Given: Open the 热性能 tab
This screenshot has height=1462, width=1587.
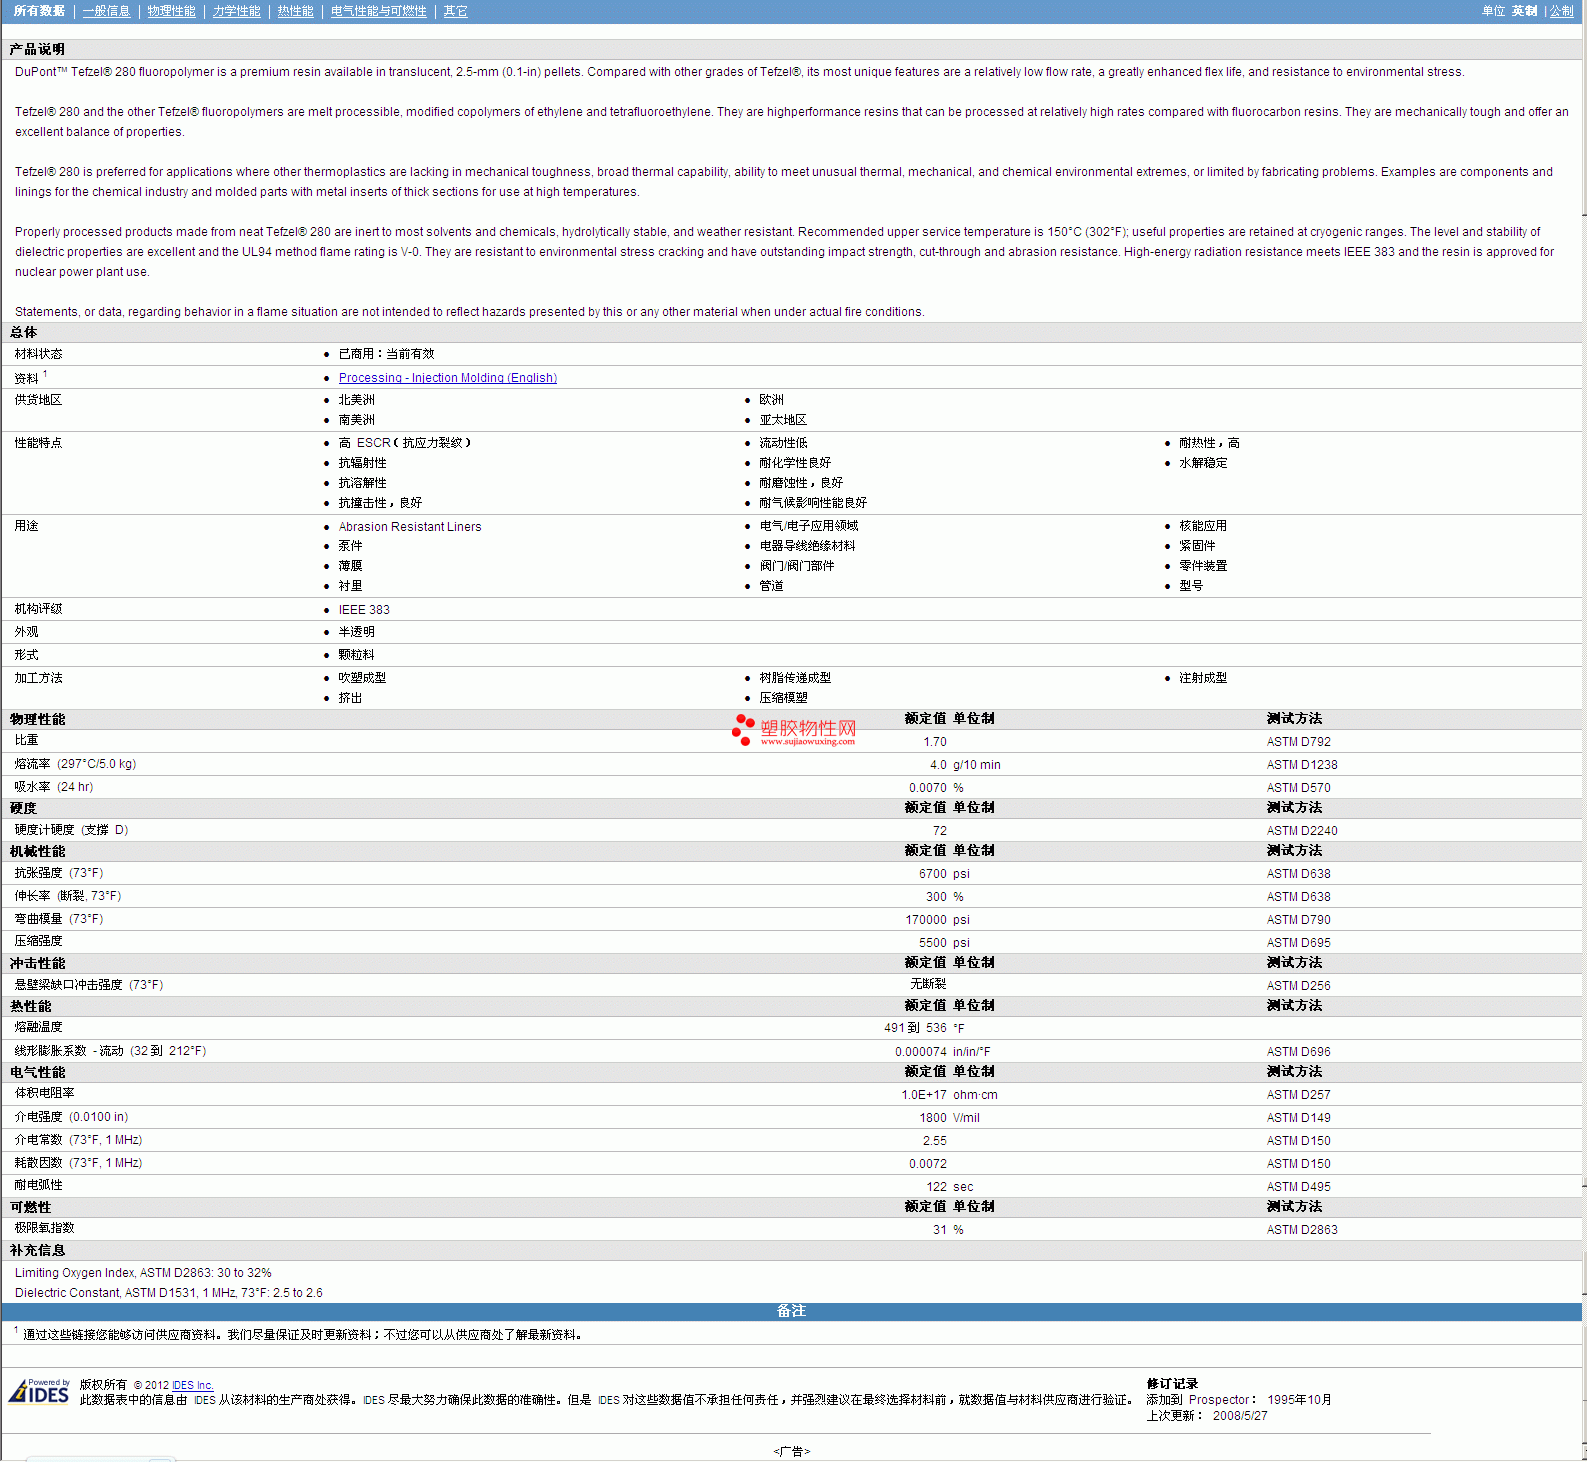Looking at the screenshot, I should coord(295,11).
